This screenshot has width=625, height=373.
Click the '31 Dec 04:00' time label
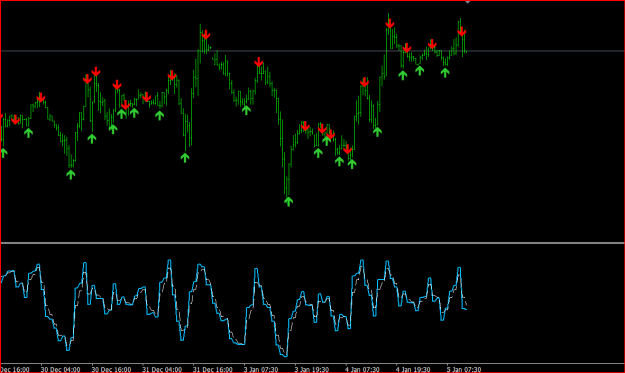coord(162,369)
